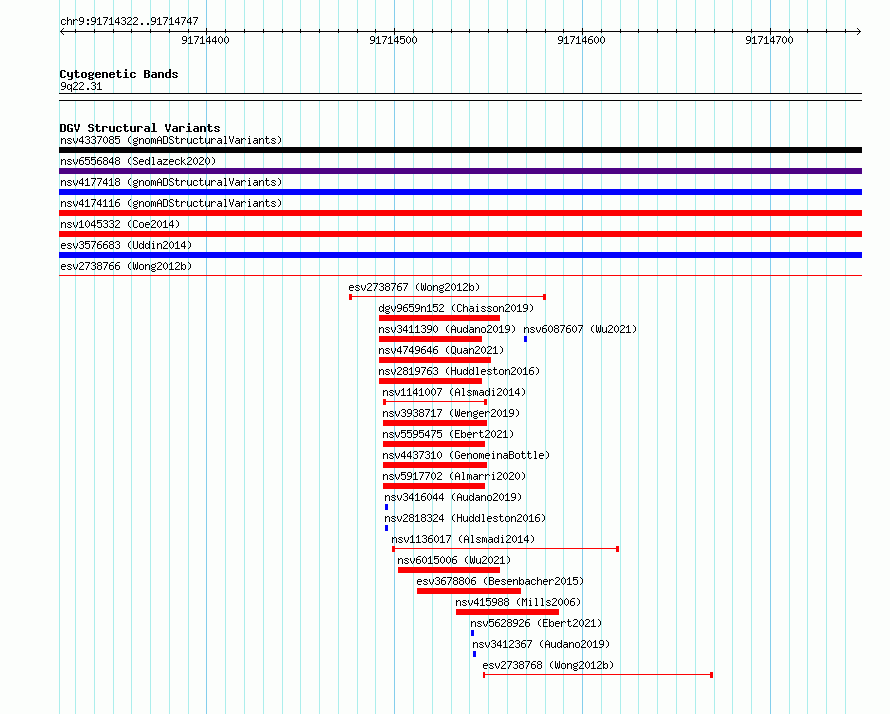Screen dimensions: 890x714
Task: Select the red dgv9659n152 variant bar
Action: coord(439,318)
